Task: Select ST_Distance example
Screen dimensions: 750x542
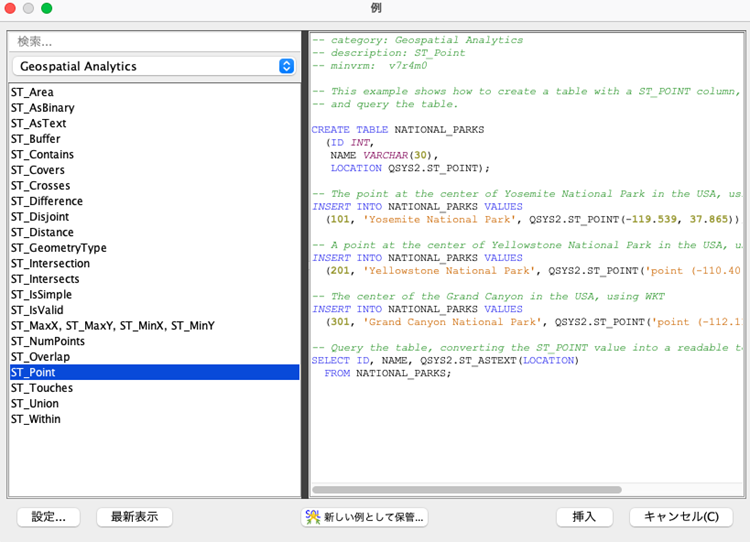Action: (x=42, y=232)
